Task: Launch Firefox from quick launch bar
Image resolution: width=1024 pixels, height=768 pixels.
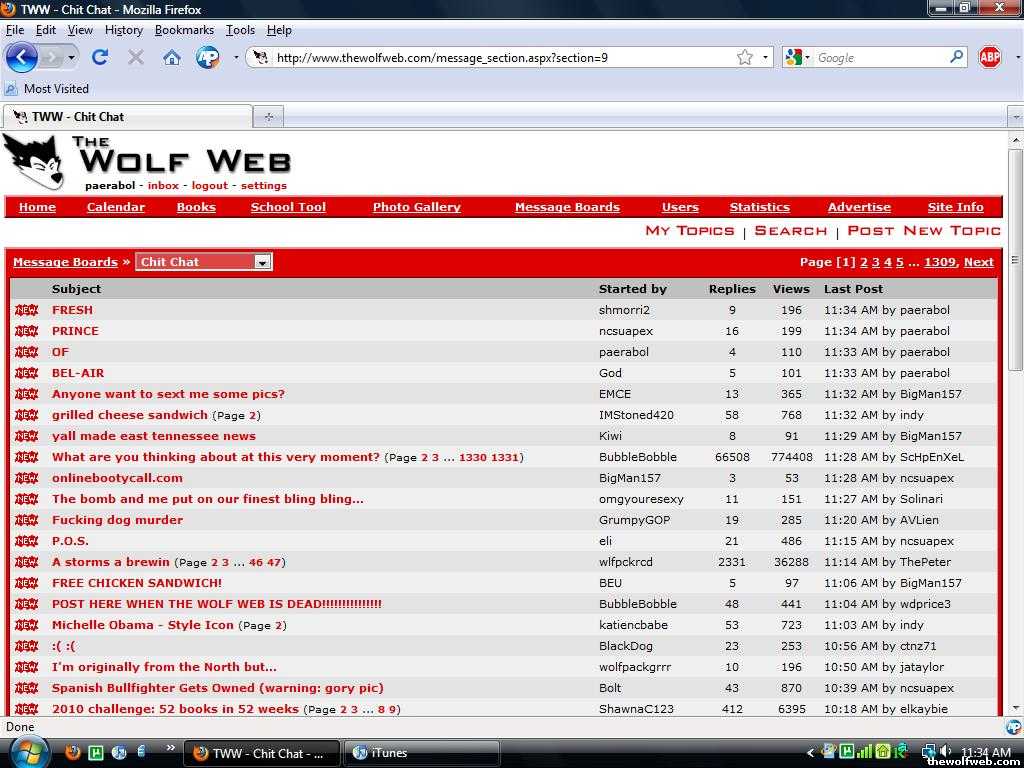Action: coord(73,752)
